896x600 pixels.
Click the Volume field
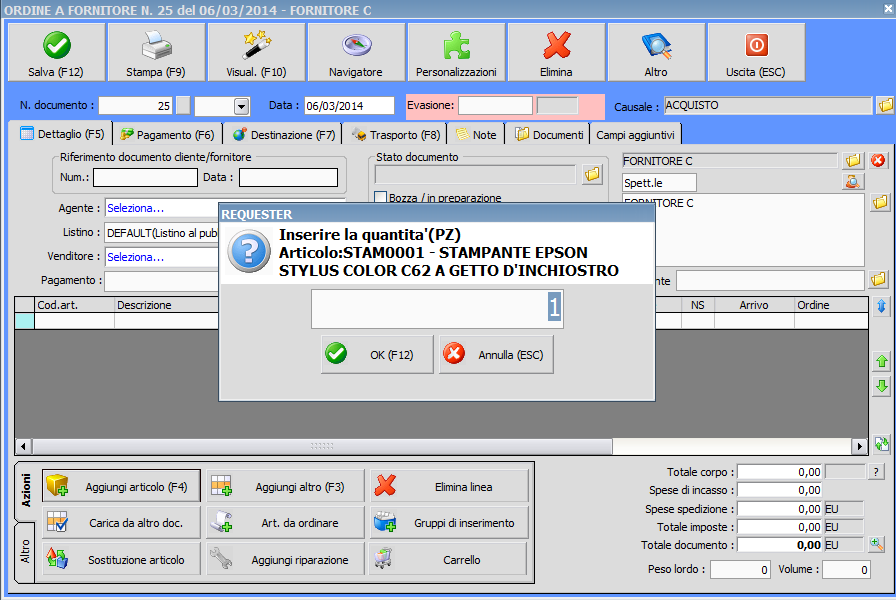click(x=846, y=569)
